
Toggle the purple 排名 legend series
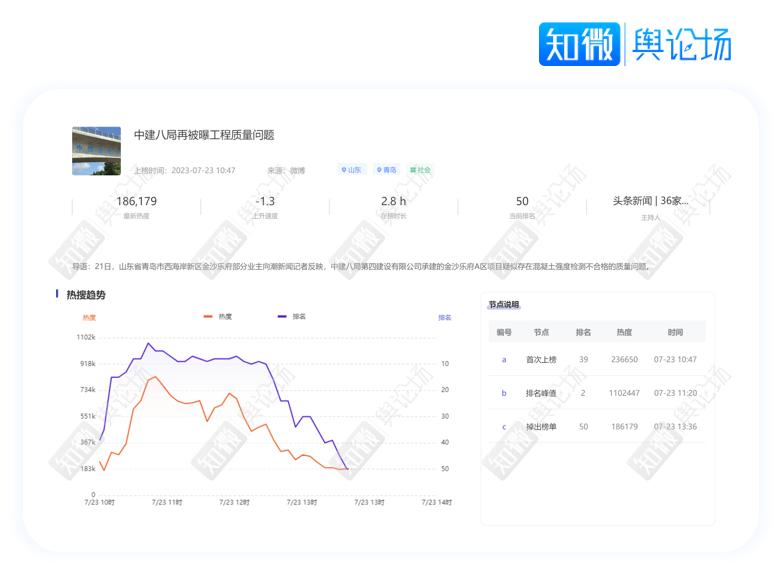tap(291, 316)
